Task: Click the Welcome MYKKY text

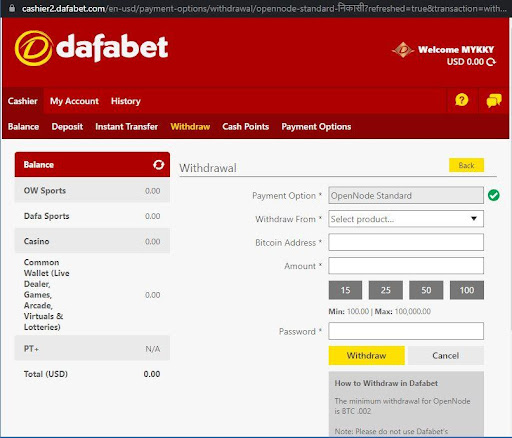Action: point(456,50)
